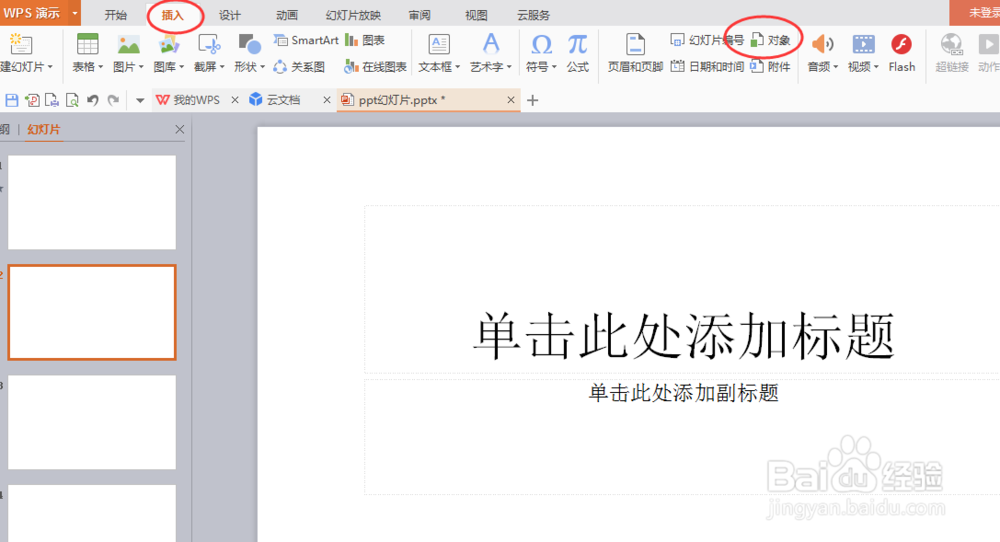Screen dimensions: 1000x542
Task: Insert an 在线图表 online chart
Action: click(376, 66)
